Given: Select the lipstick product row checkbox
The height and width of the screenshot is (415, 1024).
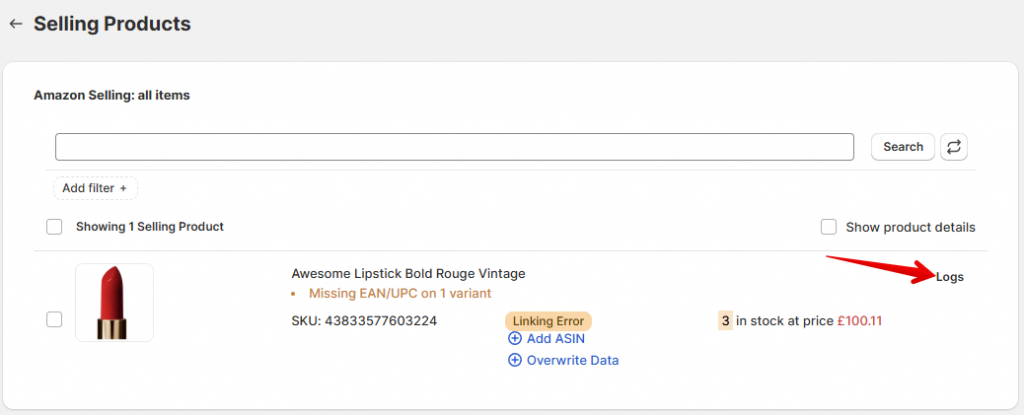Looking at the screenshot, I should [x=55, y=319].
